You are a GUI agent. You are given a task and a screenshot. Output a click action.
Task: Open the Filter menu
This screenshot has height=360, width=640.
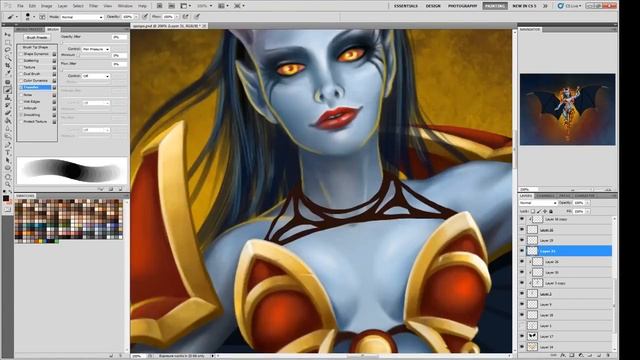click(93, 6)
